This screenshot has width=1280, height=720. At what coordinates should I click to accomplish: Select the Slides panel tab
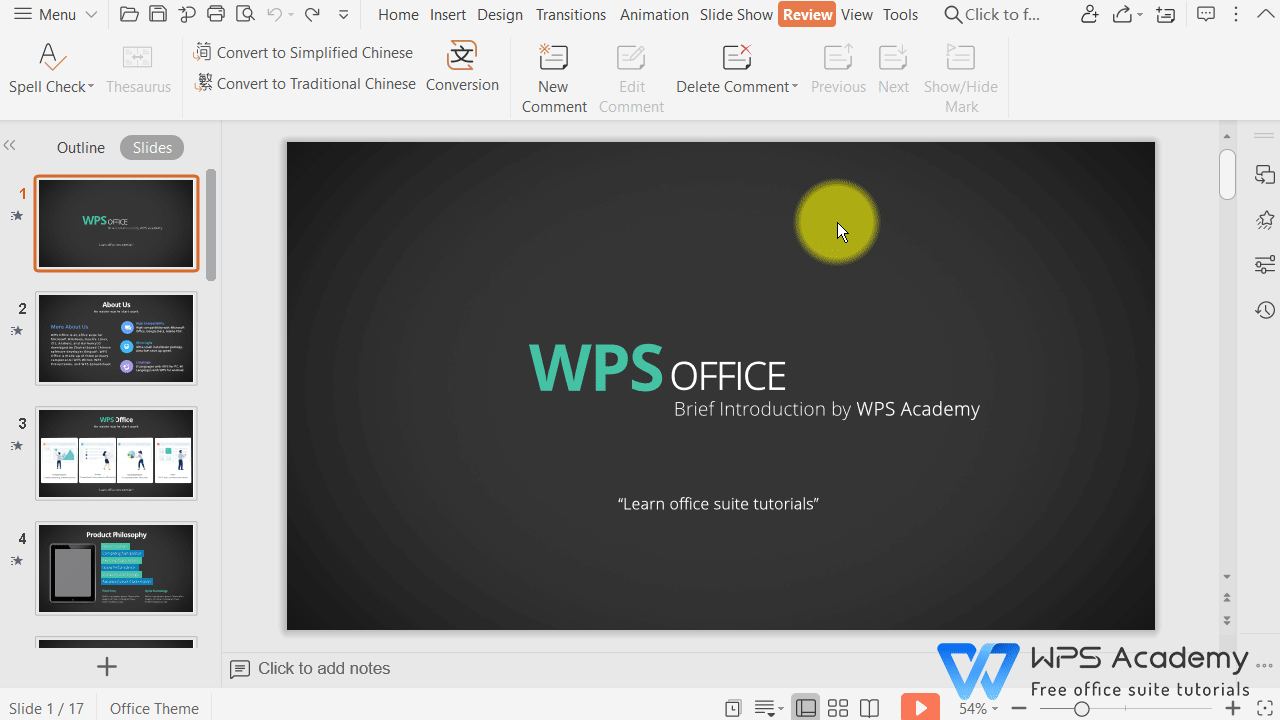point(152,147)
